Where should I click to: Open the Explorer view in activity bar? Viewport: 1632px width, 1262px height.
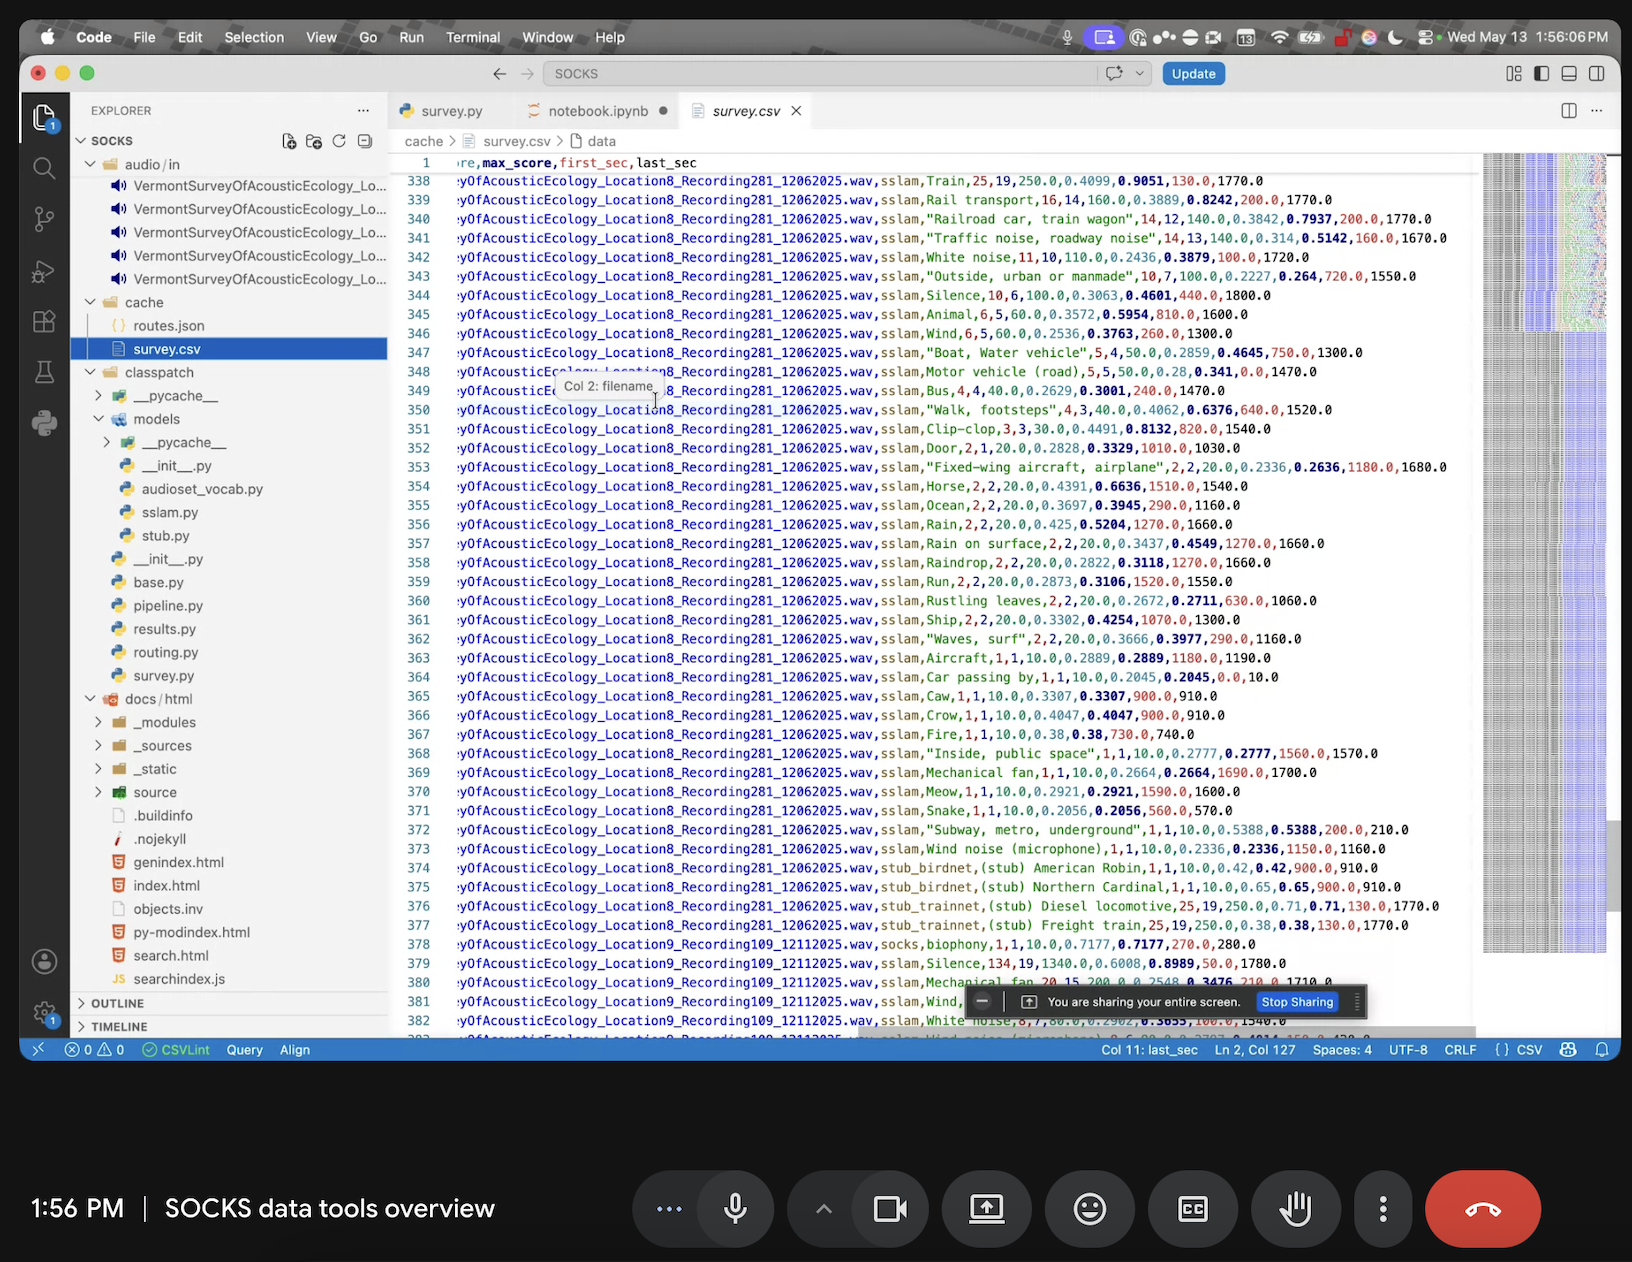click(x=44, y=118)
